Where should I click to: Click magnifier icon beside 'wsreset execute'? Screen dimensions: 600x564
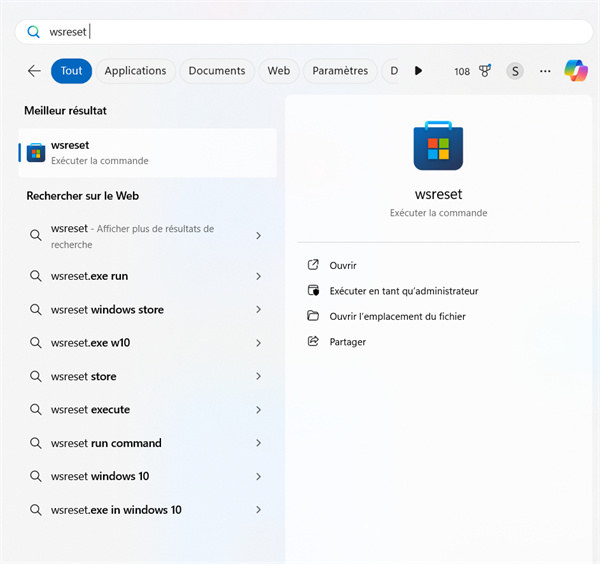(x=36, y=409)
